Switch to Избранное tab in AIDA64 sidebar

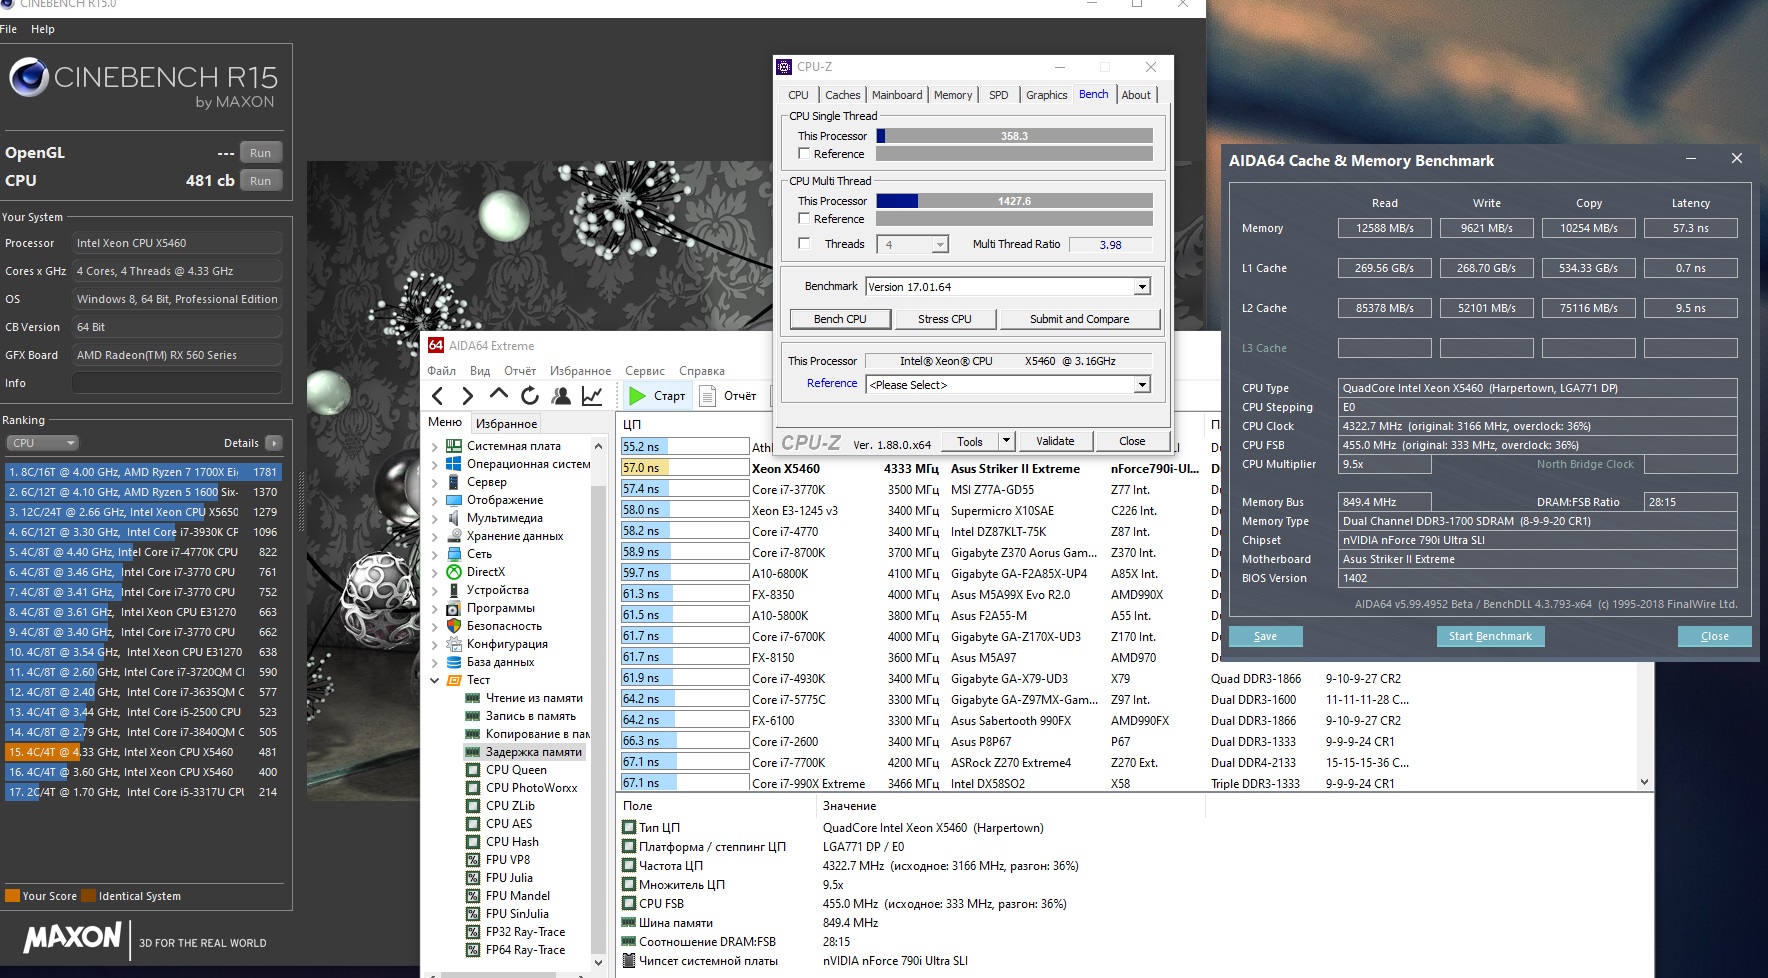(x=506, y=424)
